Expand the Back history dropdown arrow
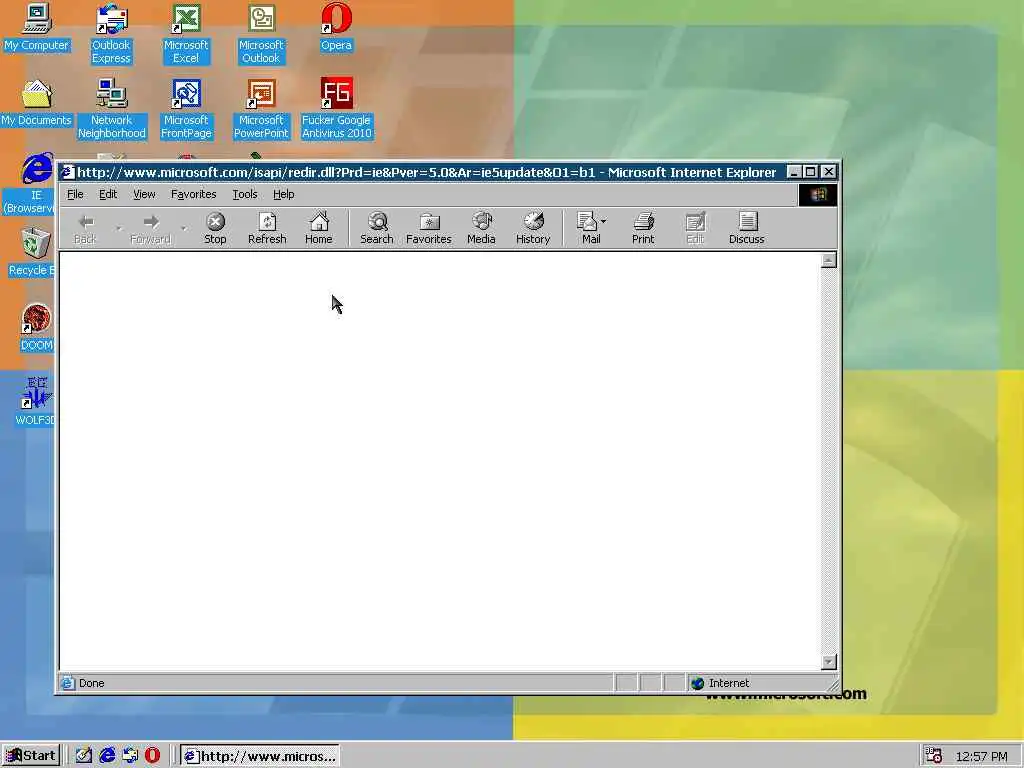The height and width of the screenshot is (768, 1024). [118, 229]
